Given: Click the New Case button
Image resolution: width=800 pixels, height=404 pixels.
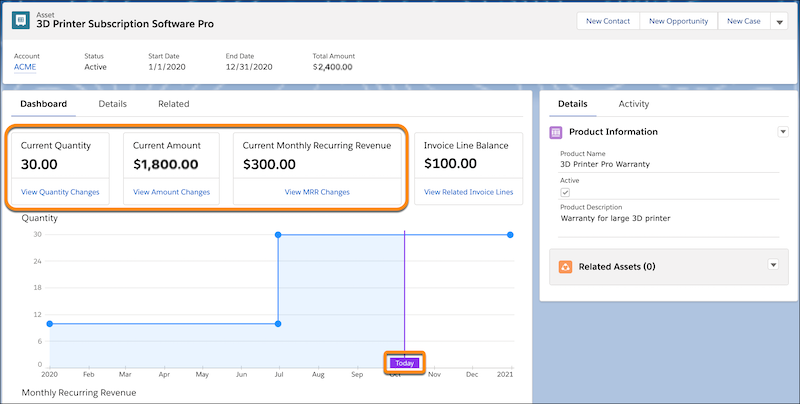Looking at the screenshot, I should click(743, 21).
